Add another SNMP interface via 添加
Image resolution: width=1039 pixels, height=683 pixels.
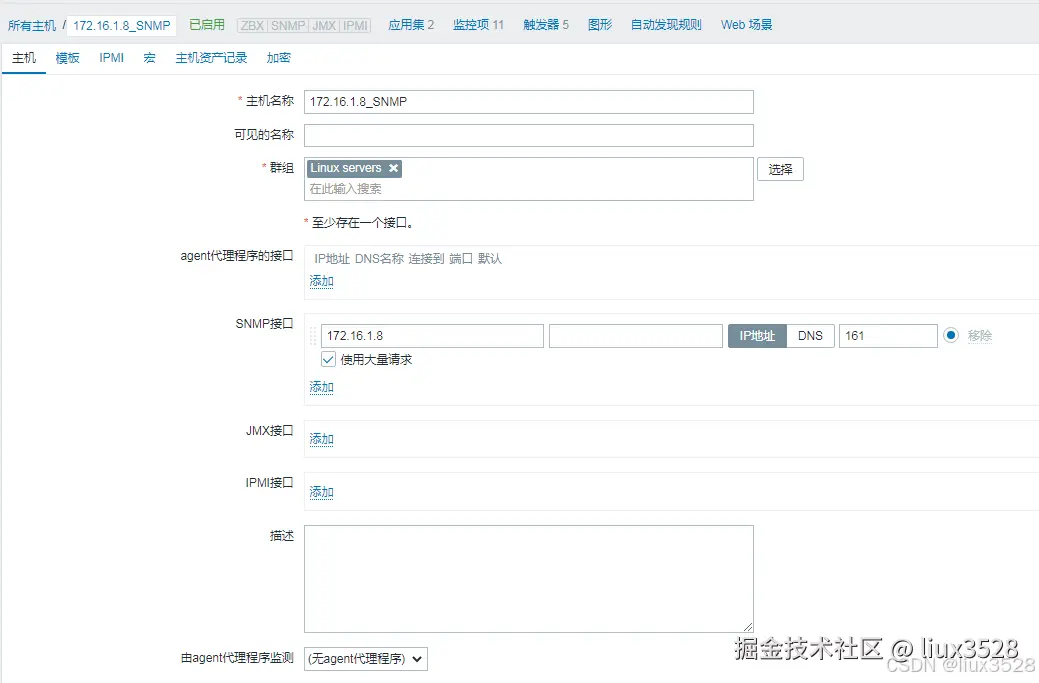click(x=321, y=387)
